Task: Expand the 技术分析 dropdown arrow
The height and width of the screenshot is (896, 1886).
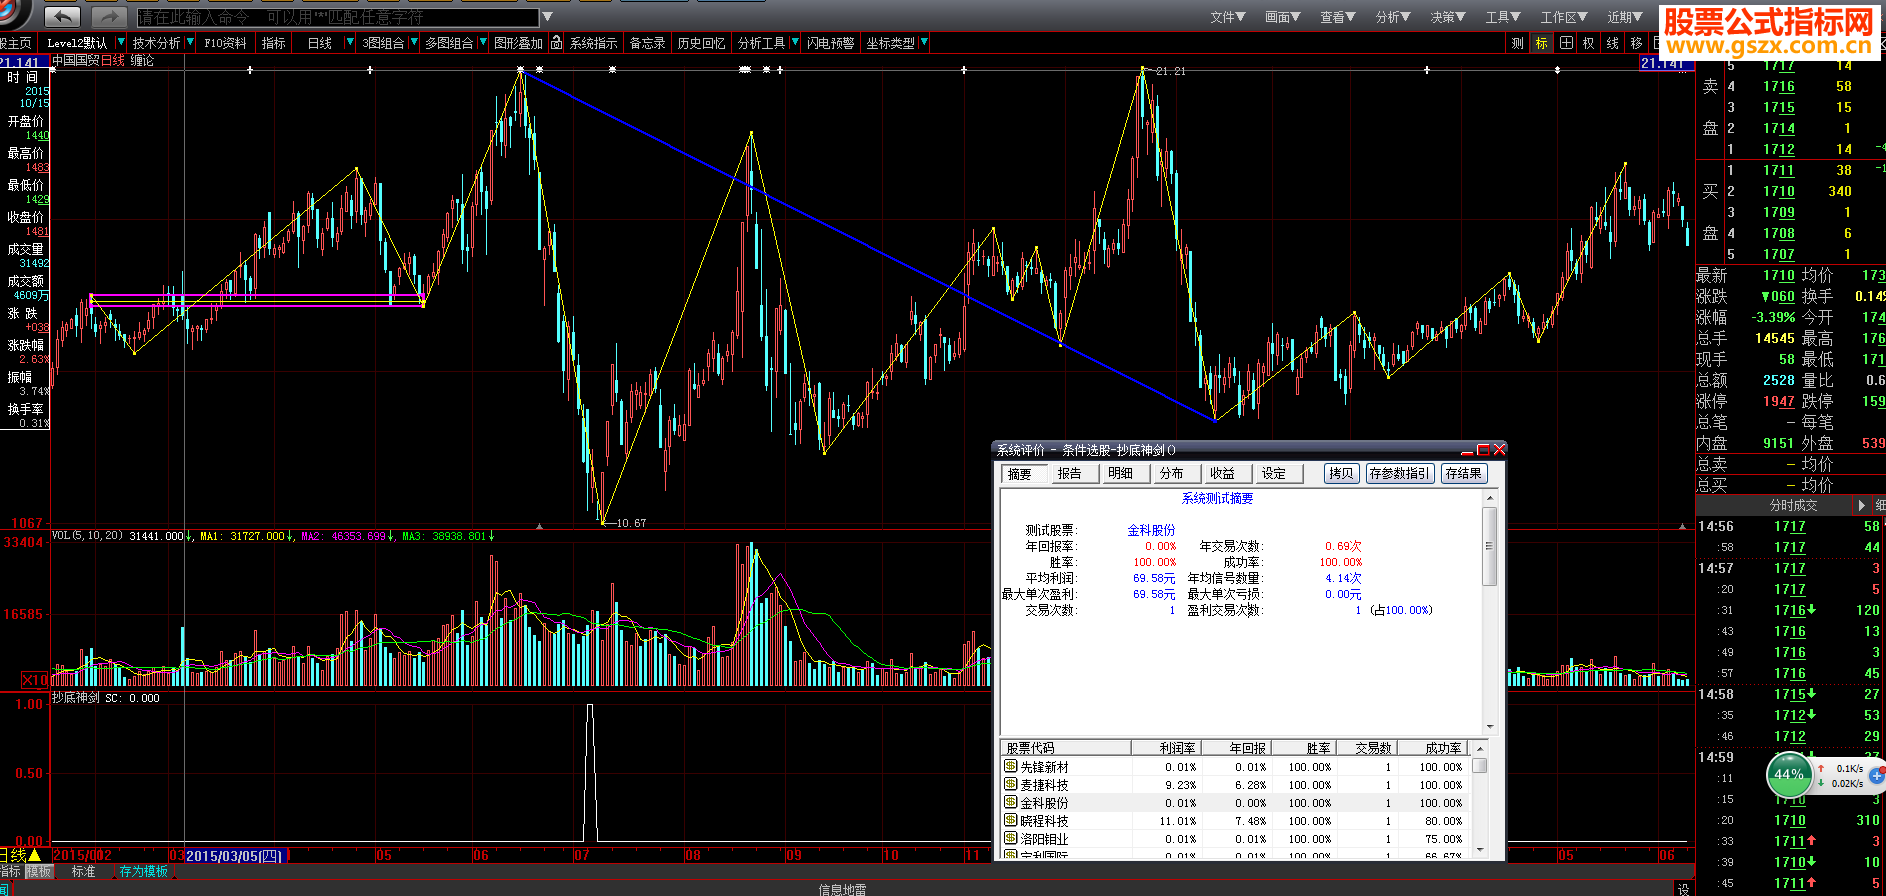Action: (x=189, y=43)
